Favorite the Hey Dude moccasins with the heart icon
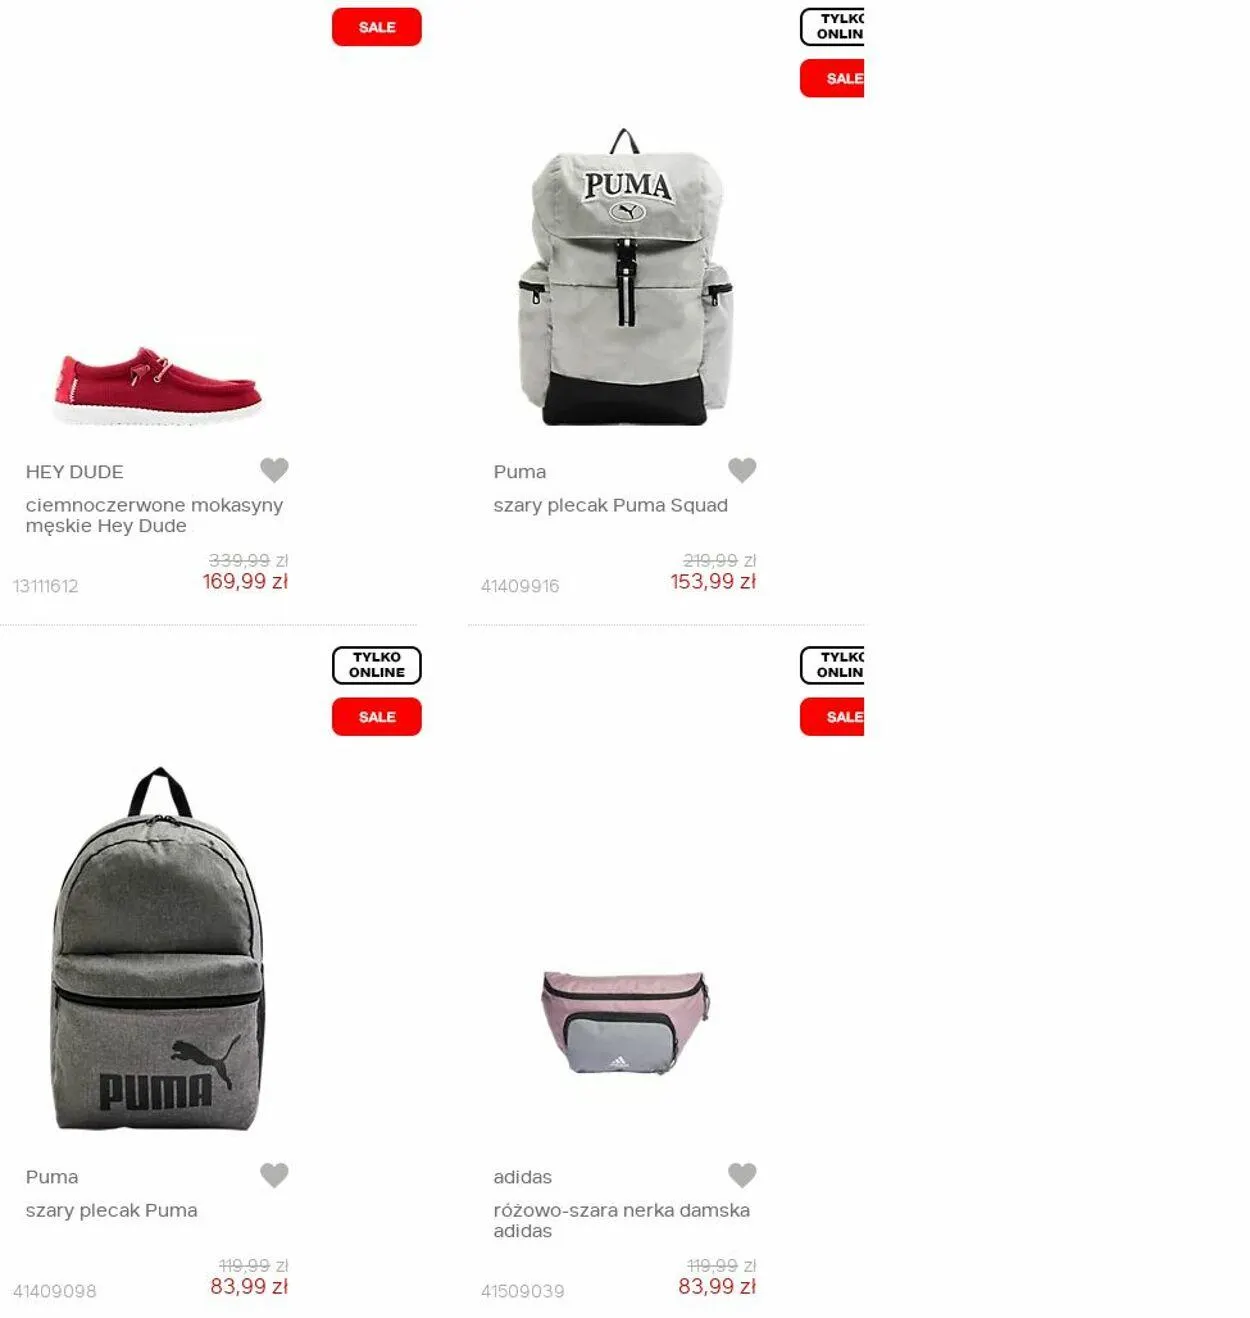This screenshot has width=1250, height=1318. pos(274,469)
